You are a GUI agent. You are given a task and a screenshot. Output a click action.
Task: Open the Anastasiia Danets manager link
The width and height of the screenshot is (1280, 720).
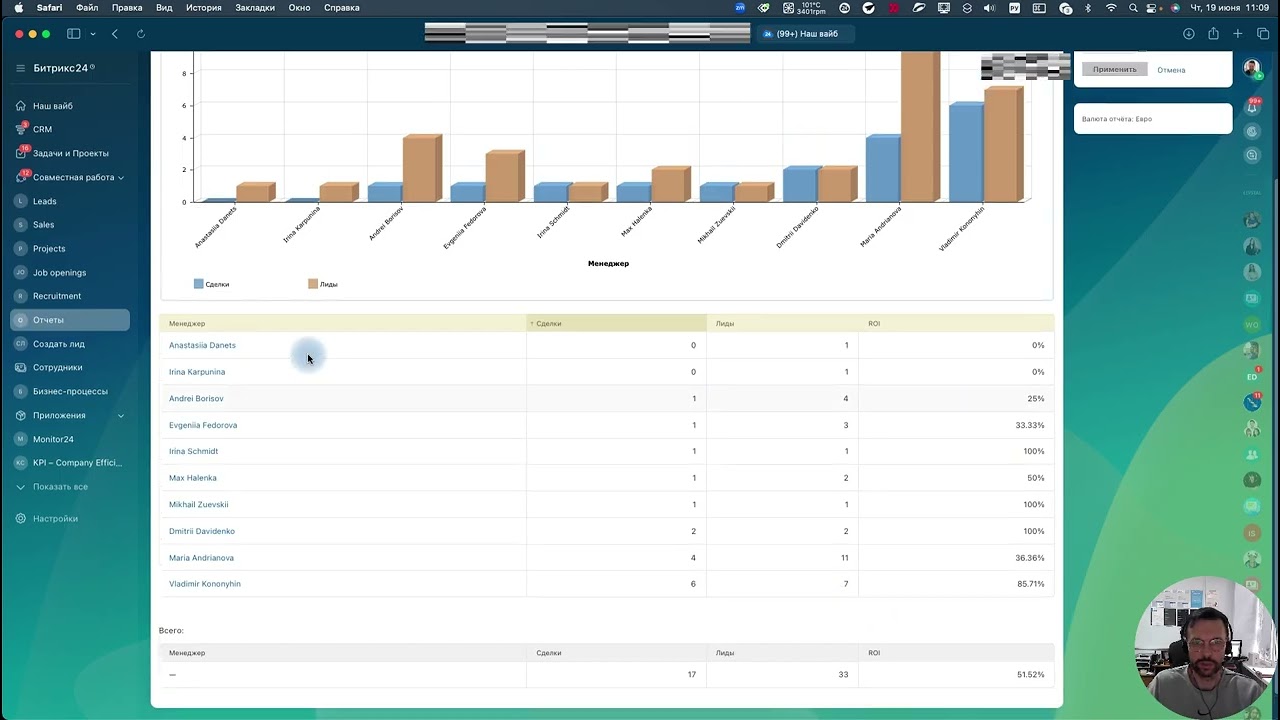point(202,346)
